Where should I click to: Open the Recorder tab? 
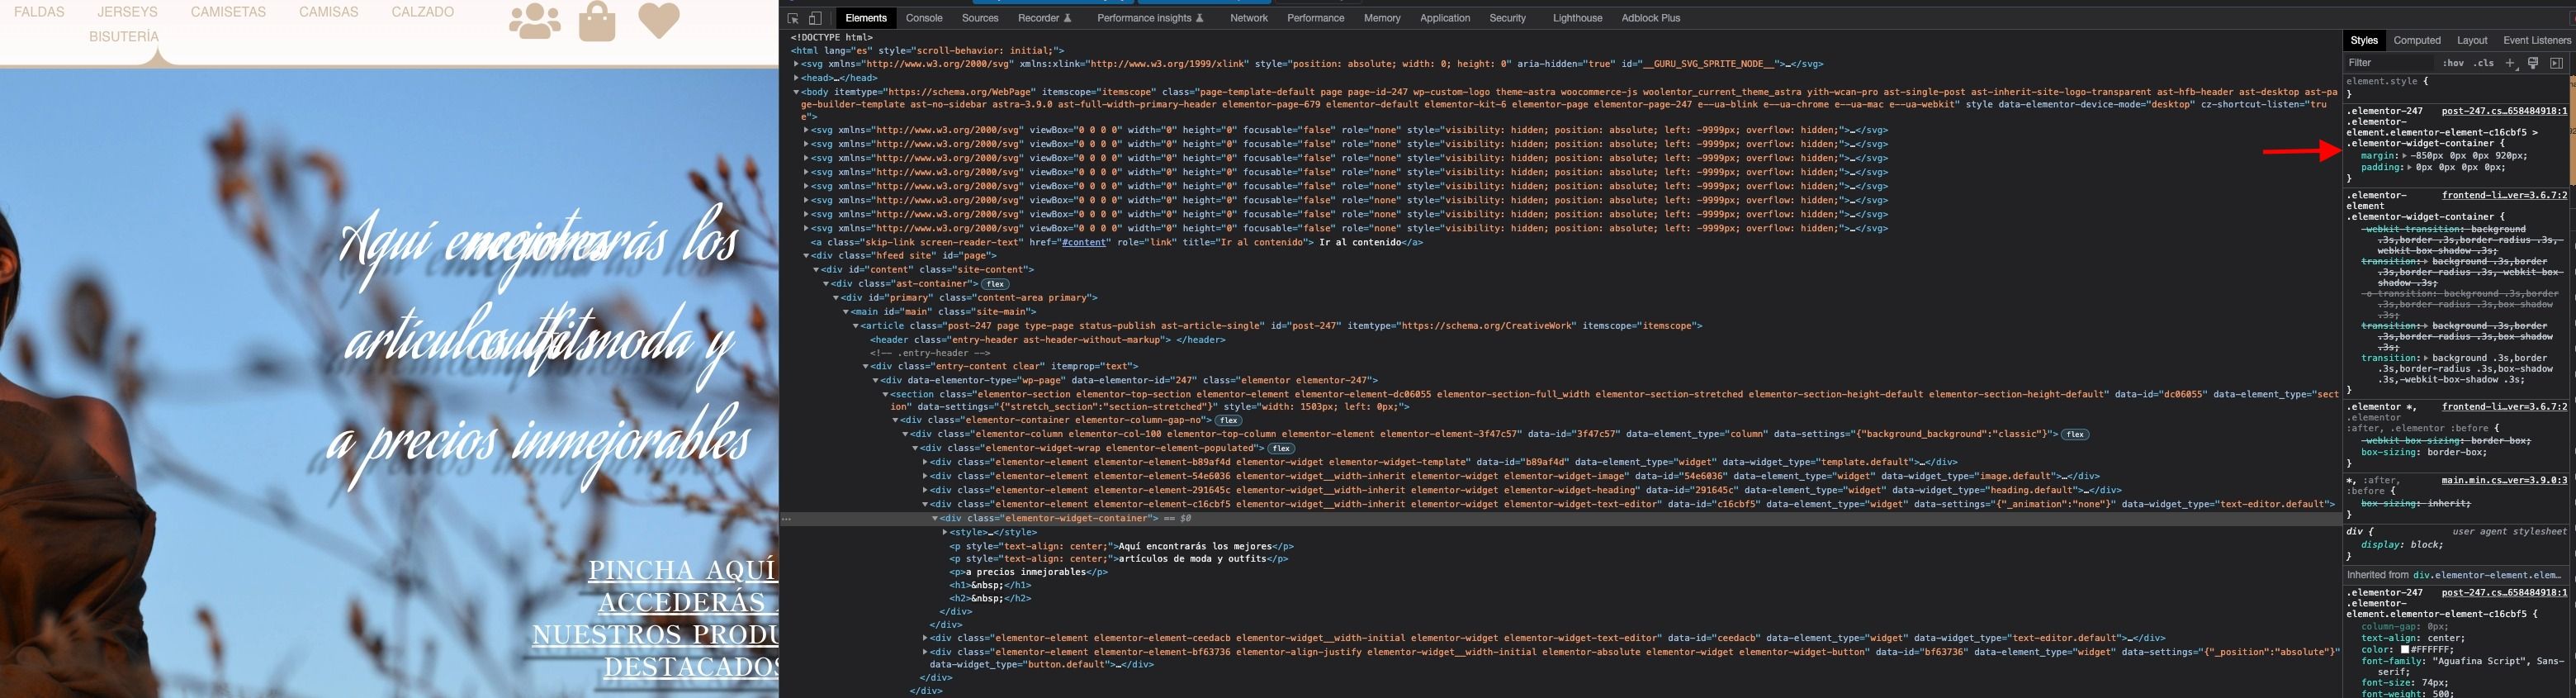click(x=1044, y=18)
